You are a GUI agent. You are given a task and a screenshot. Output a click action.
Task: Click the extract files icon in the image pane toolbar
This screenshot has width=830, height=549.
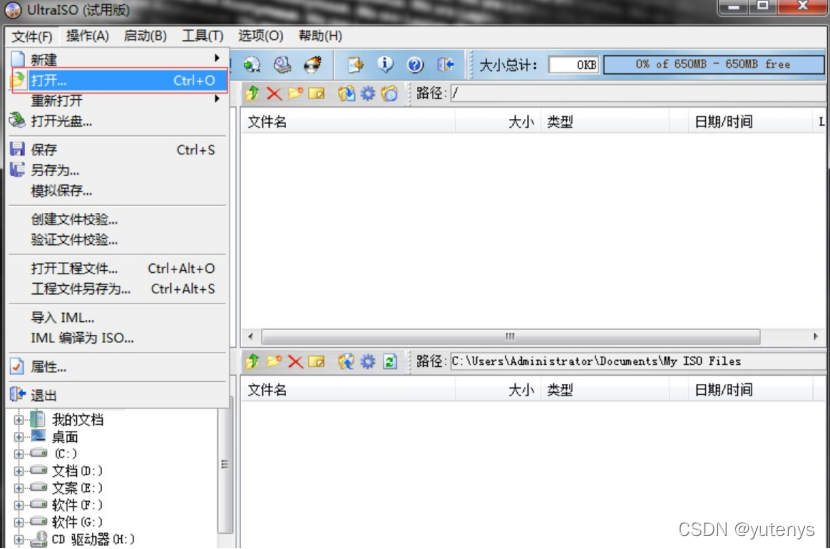[346, 94]
